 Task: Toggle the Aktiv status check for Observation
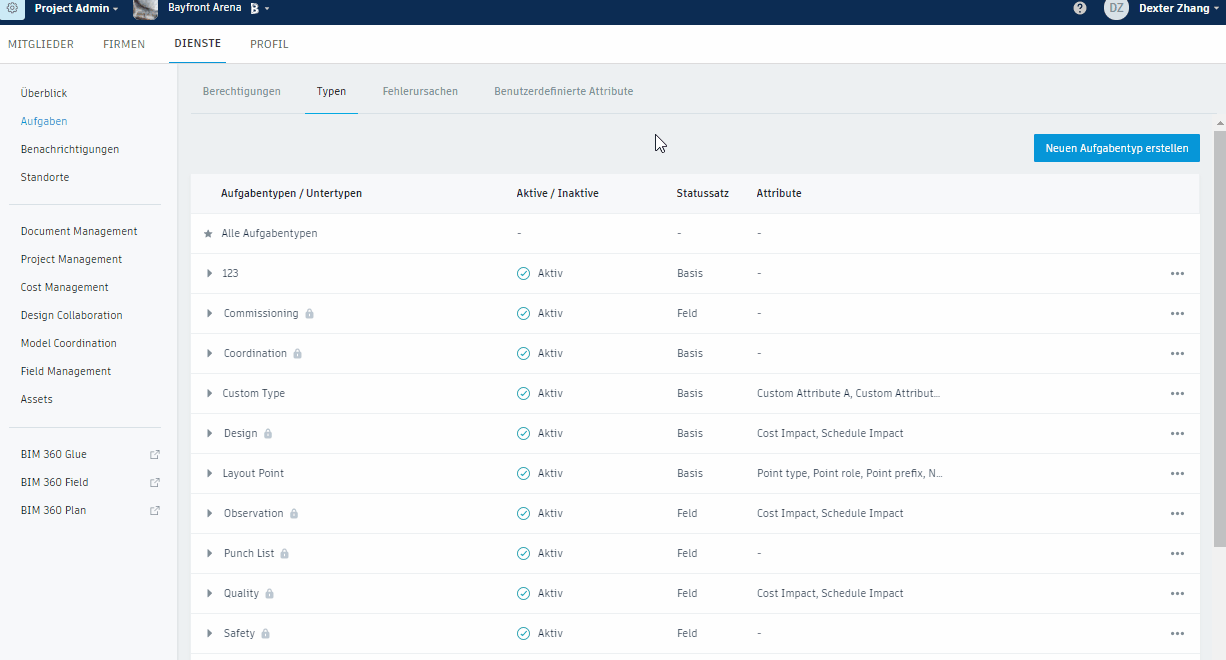(523, 513)
